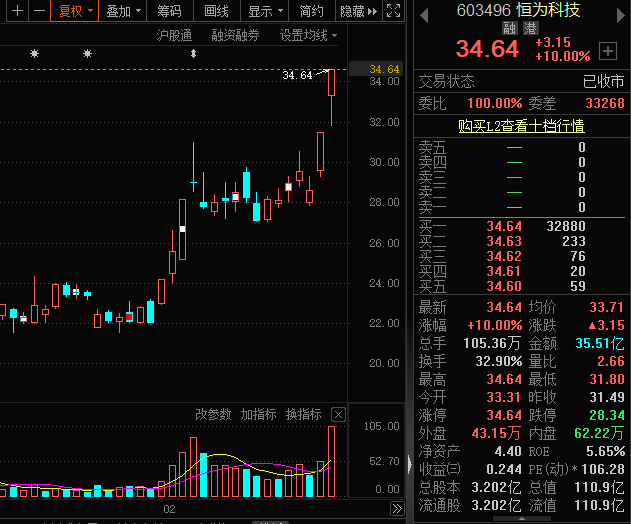Collapse the right panel via splitter arrow

click(408, 462)
